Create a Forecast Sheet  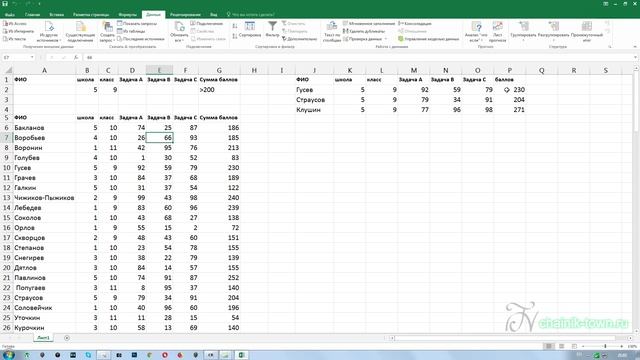497,32
